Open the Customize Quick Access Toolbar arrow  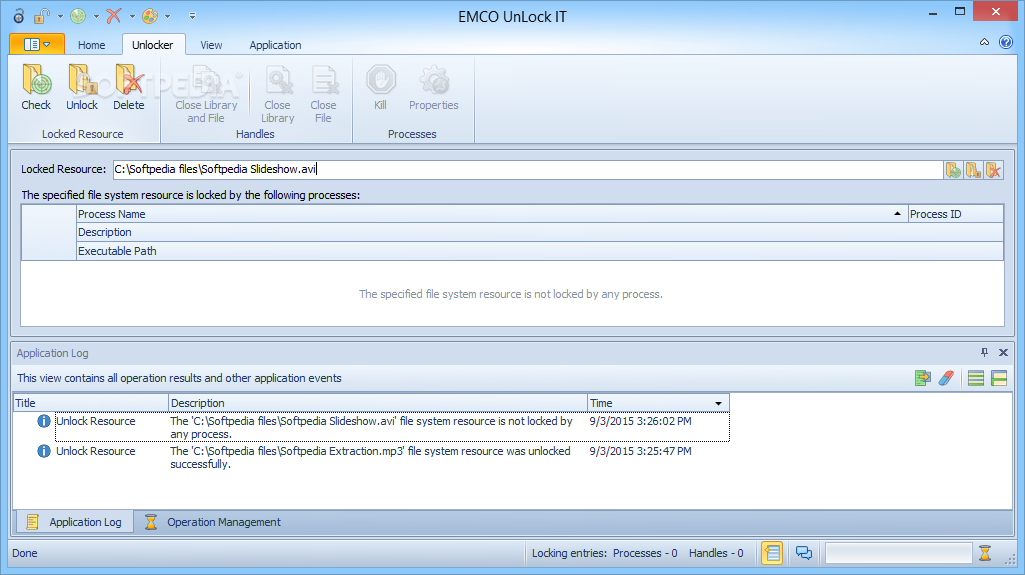(x=192, y=16)
